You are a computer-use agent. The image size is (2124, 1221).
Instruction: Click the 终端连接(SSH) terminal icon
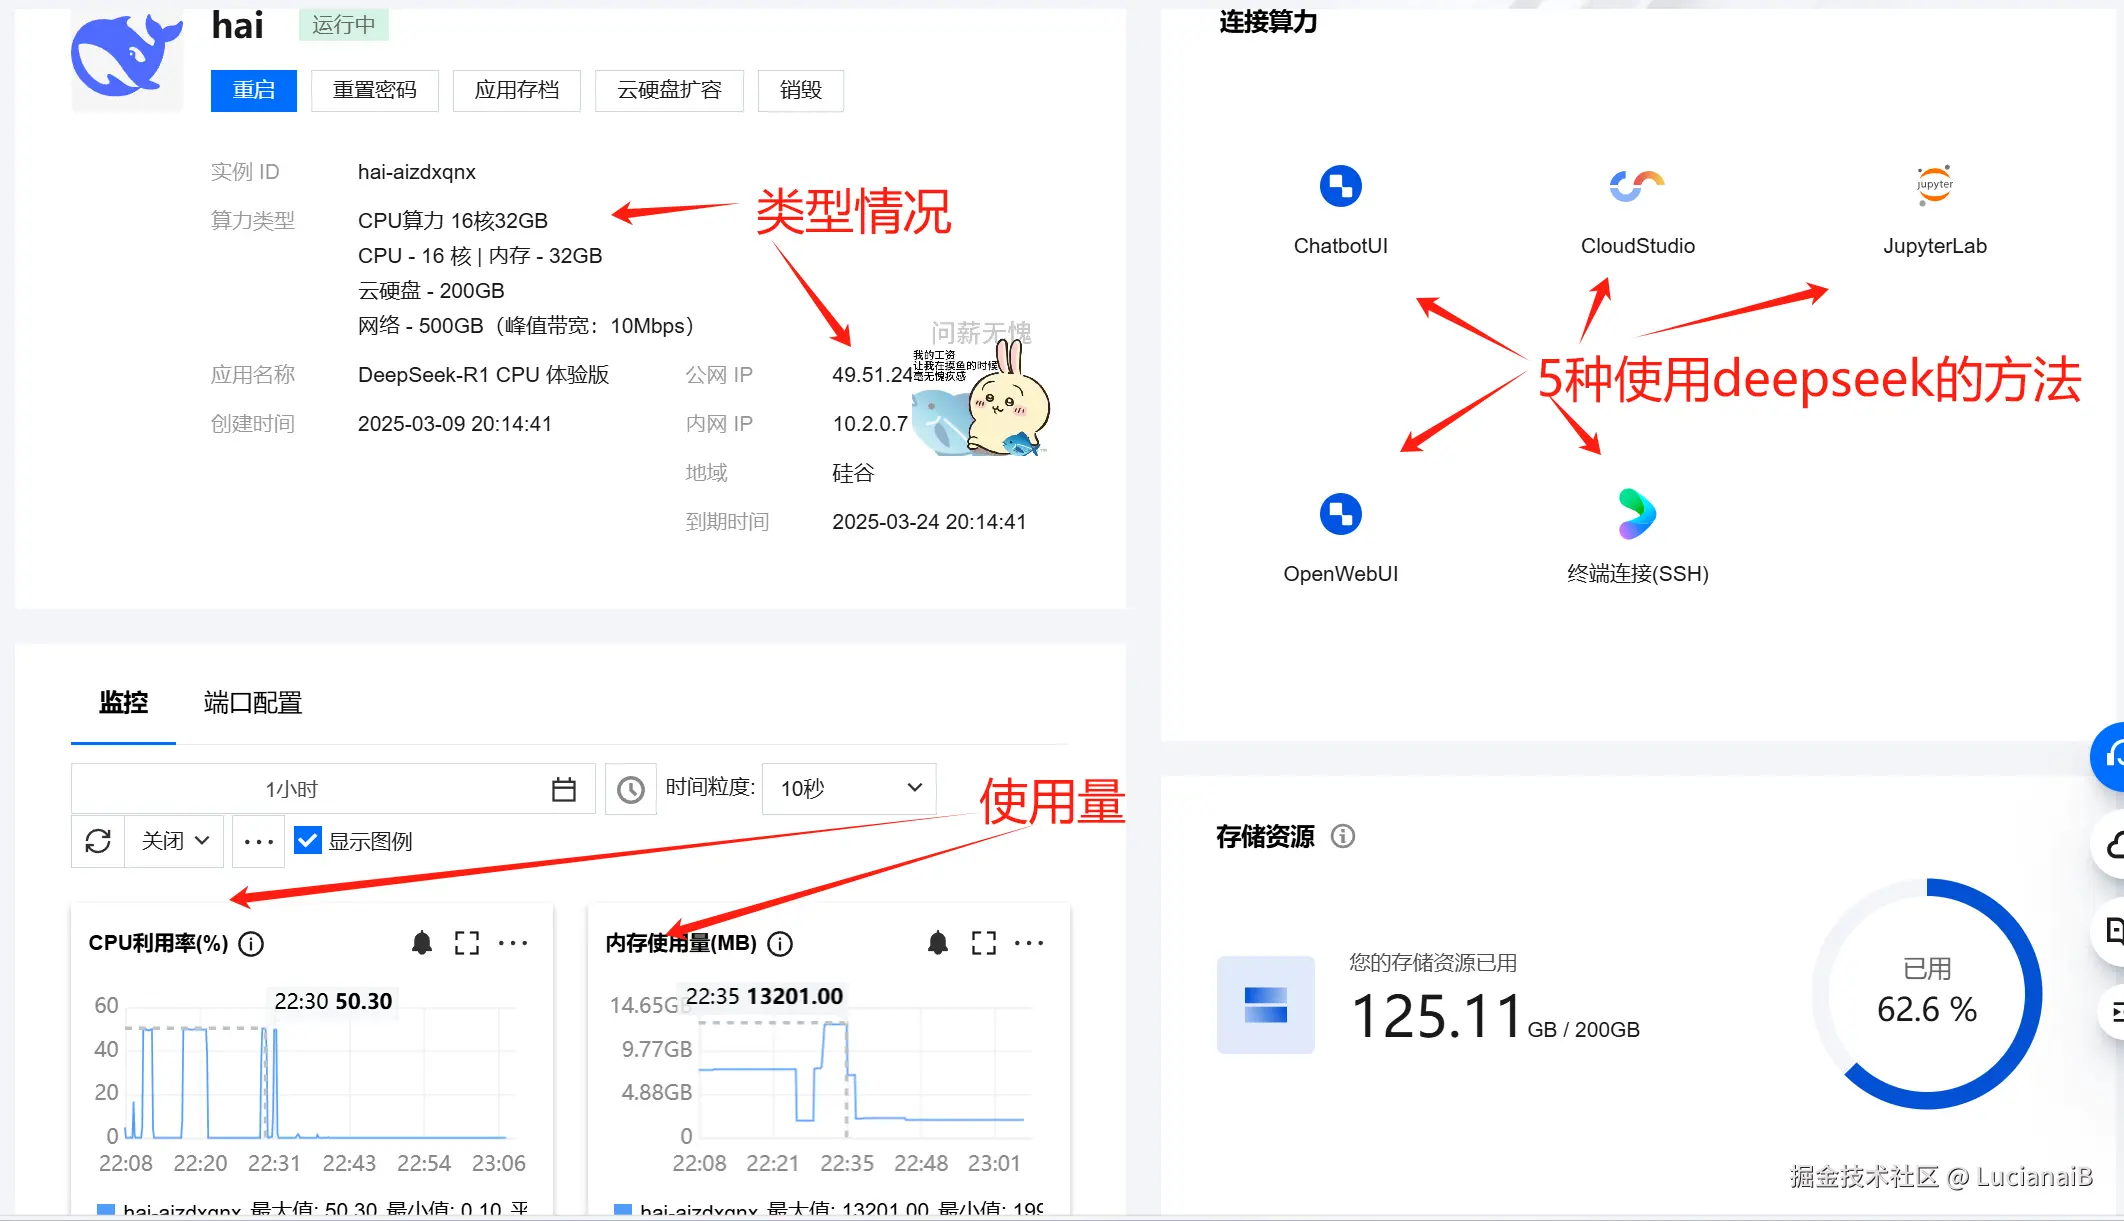pos(1637,515)
